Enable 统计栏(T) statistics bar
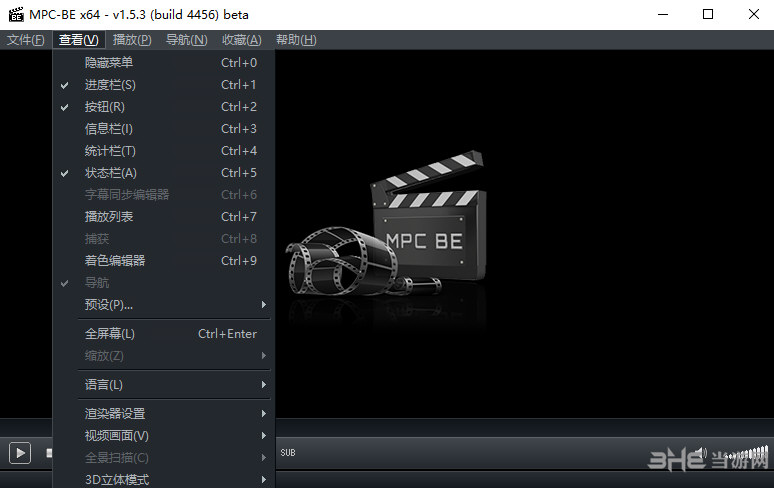774x488 pixels. 164,150
